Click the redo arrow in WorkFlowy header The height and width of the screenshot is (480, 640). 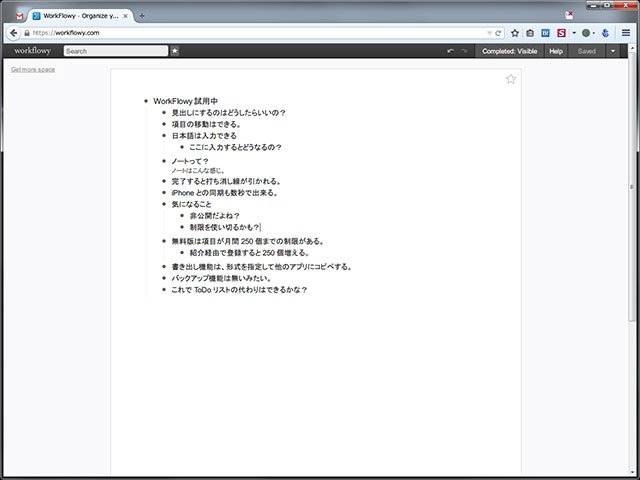point(464,51)
